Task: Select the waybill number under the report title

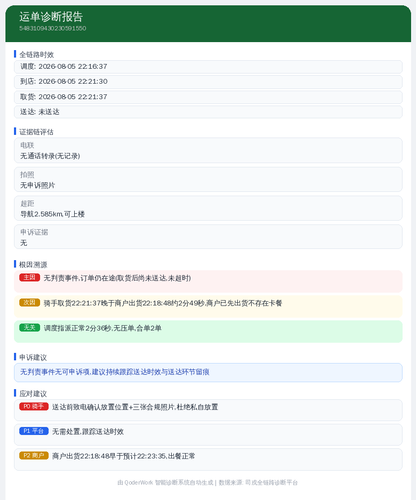Action: (x=53, y=28)
